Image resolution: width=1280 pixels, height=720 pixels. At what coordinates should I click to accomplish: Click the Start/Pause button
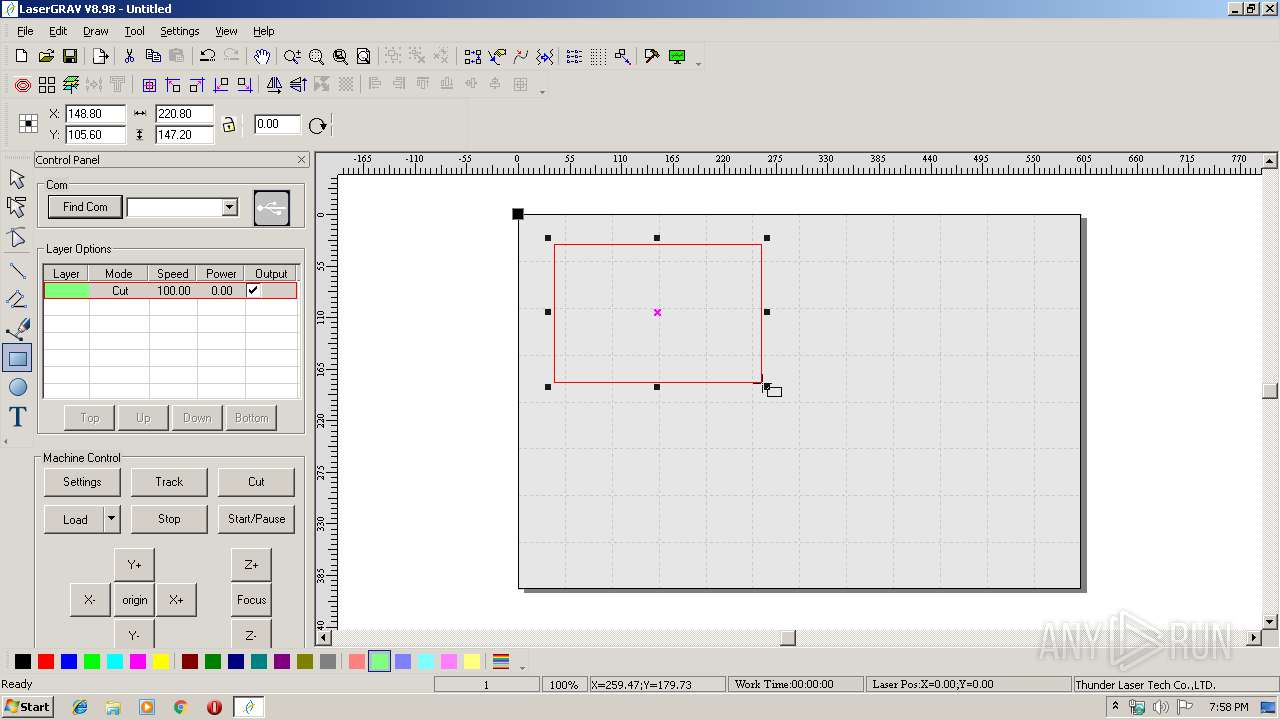(x=256, y=519)
